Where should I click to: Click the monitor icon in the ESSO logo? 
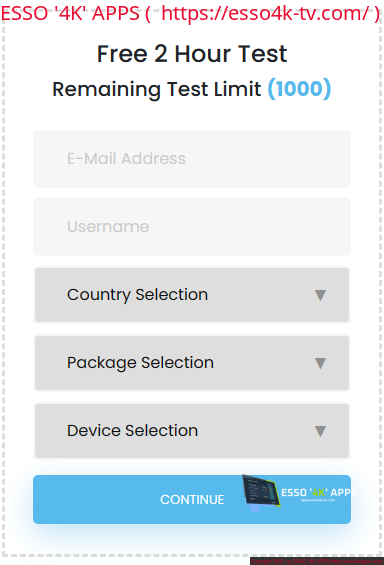click(x=262, y=493)
